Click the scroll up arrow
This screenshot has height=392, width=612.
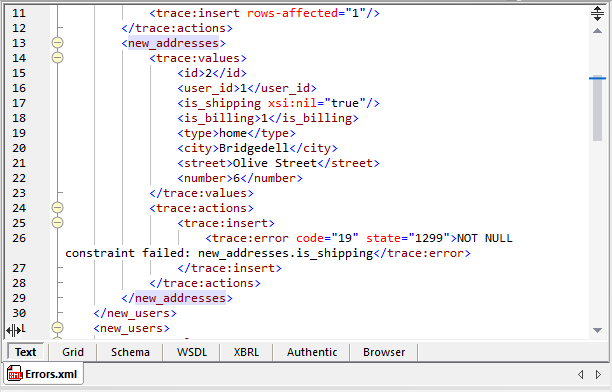click(597, 30)
